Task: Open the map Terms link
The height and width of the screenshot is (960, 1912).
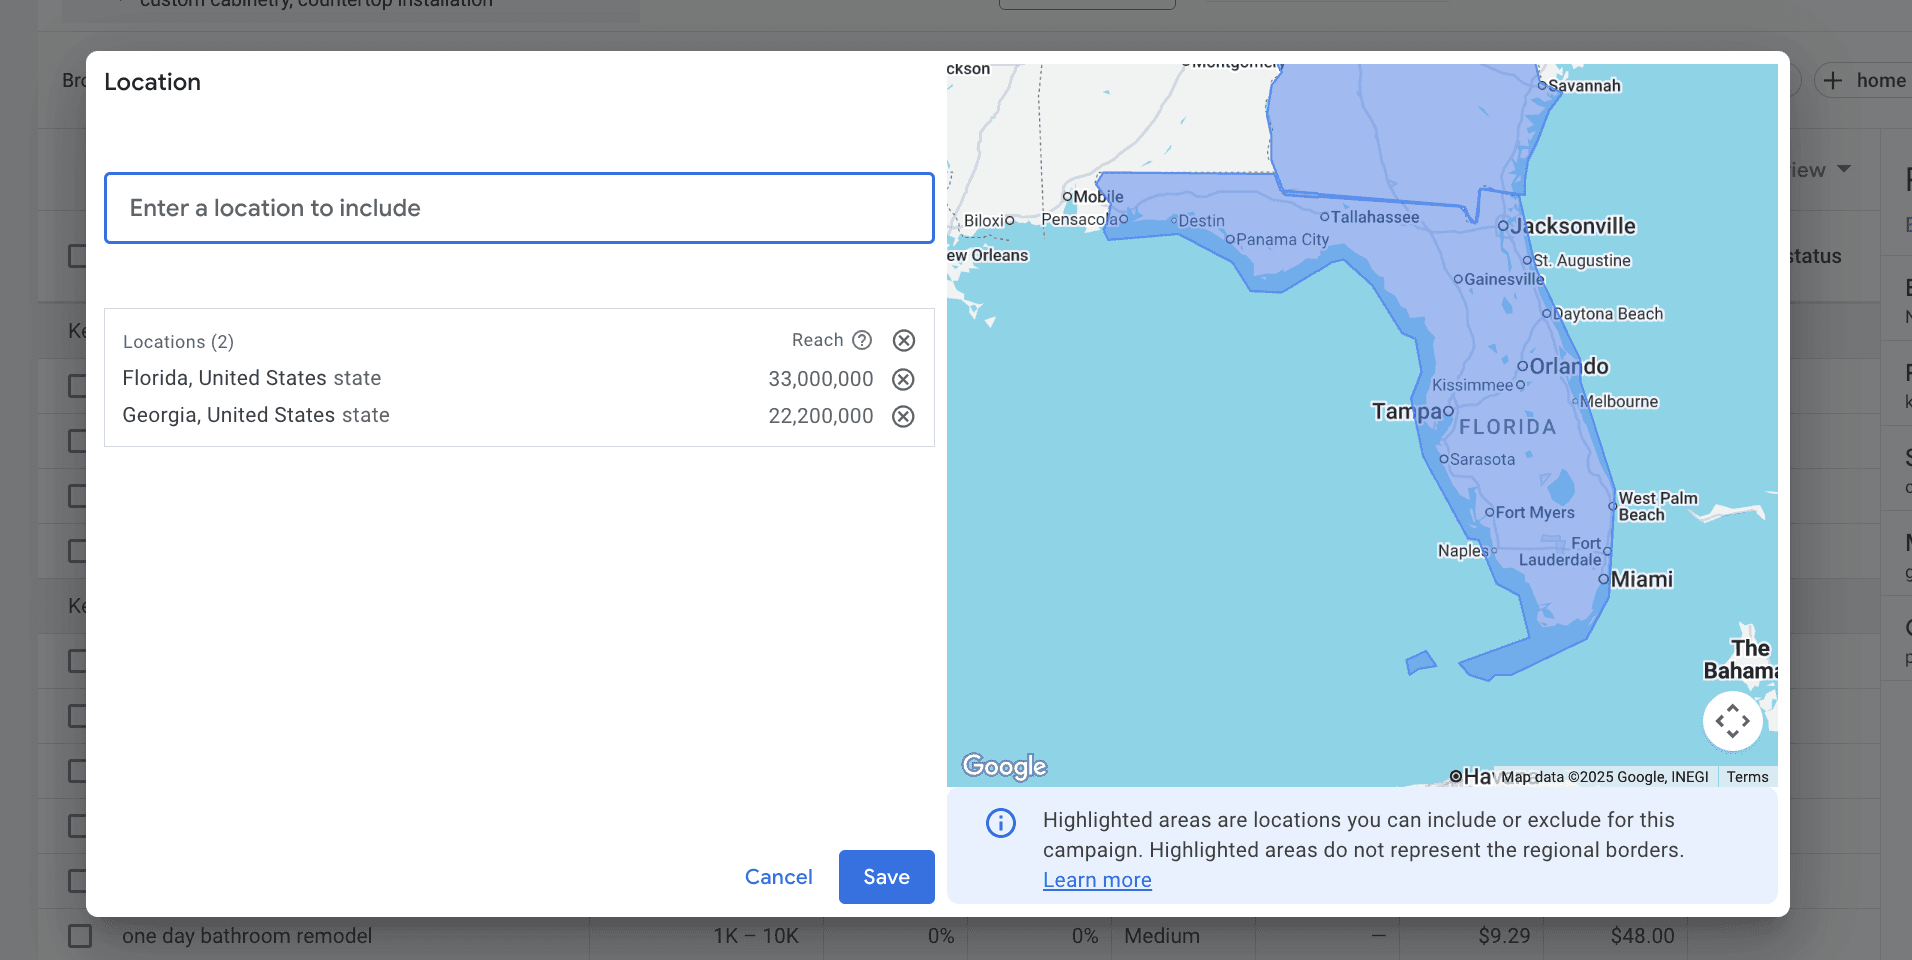Action: click(x=1747, y=777)
